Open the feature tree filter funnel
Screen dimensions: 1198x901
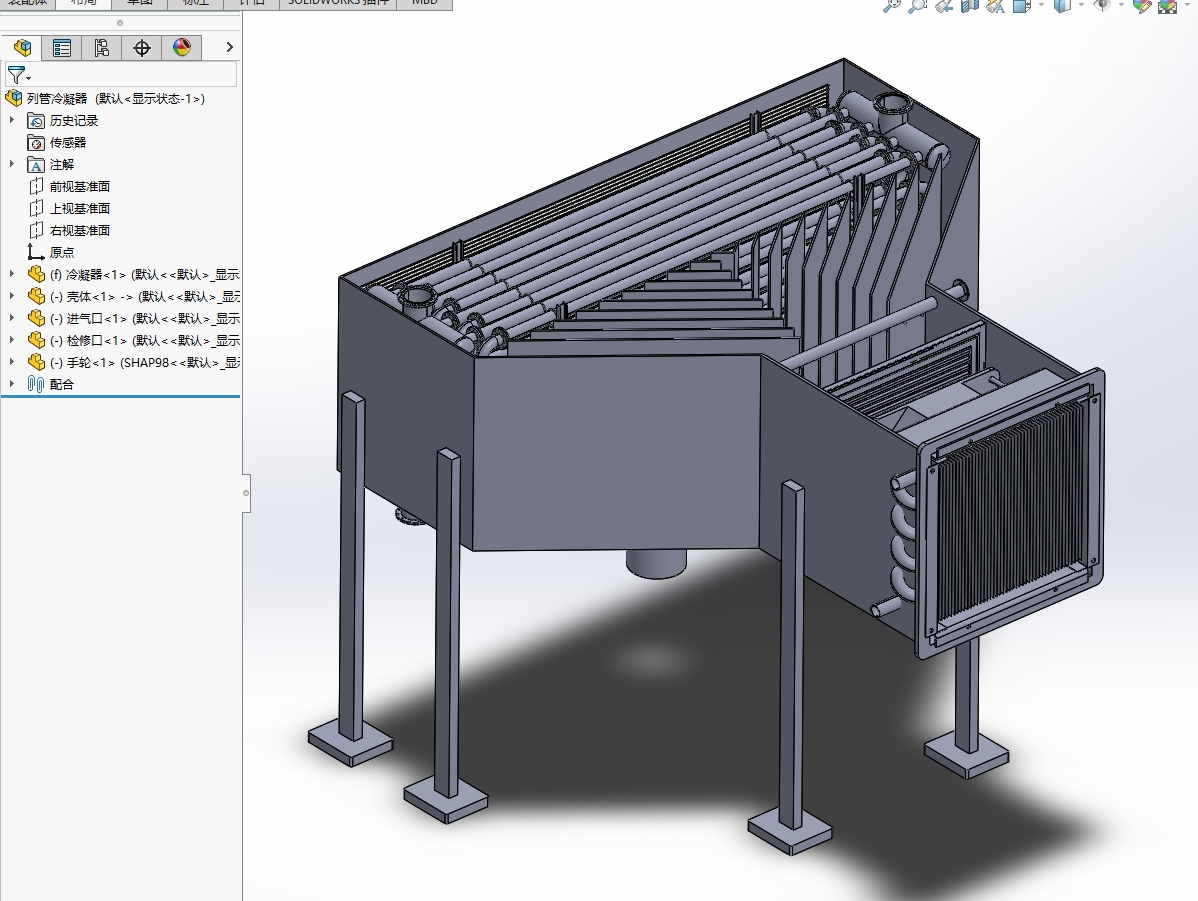coord(17,75)
